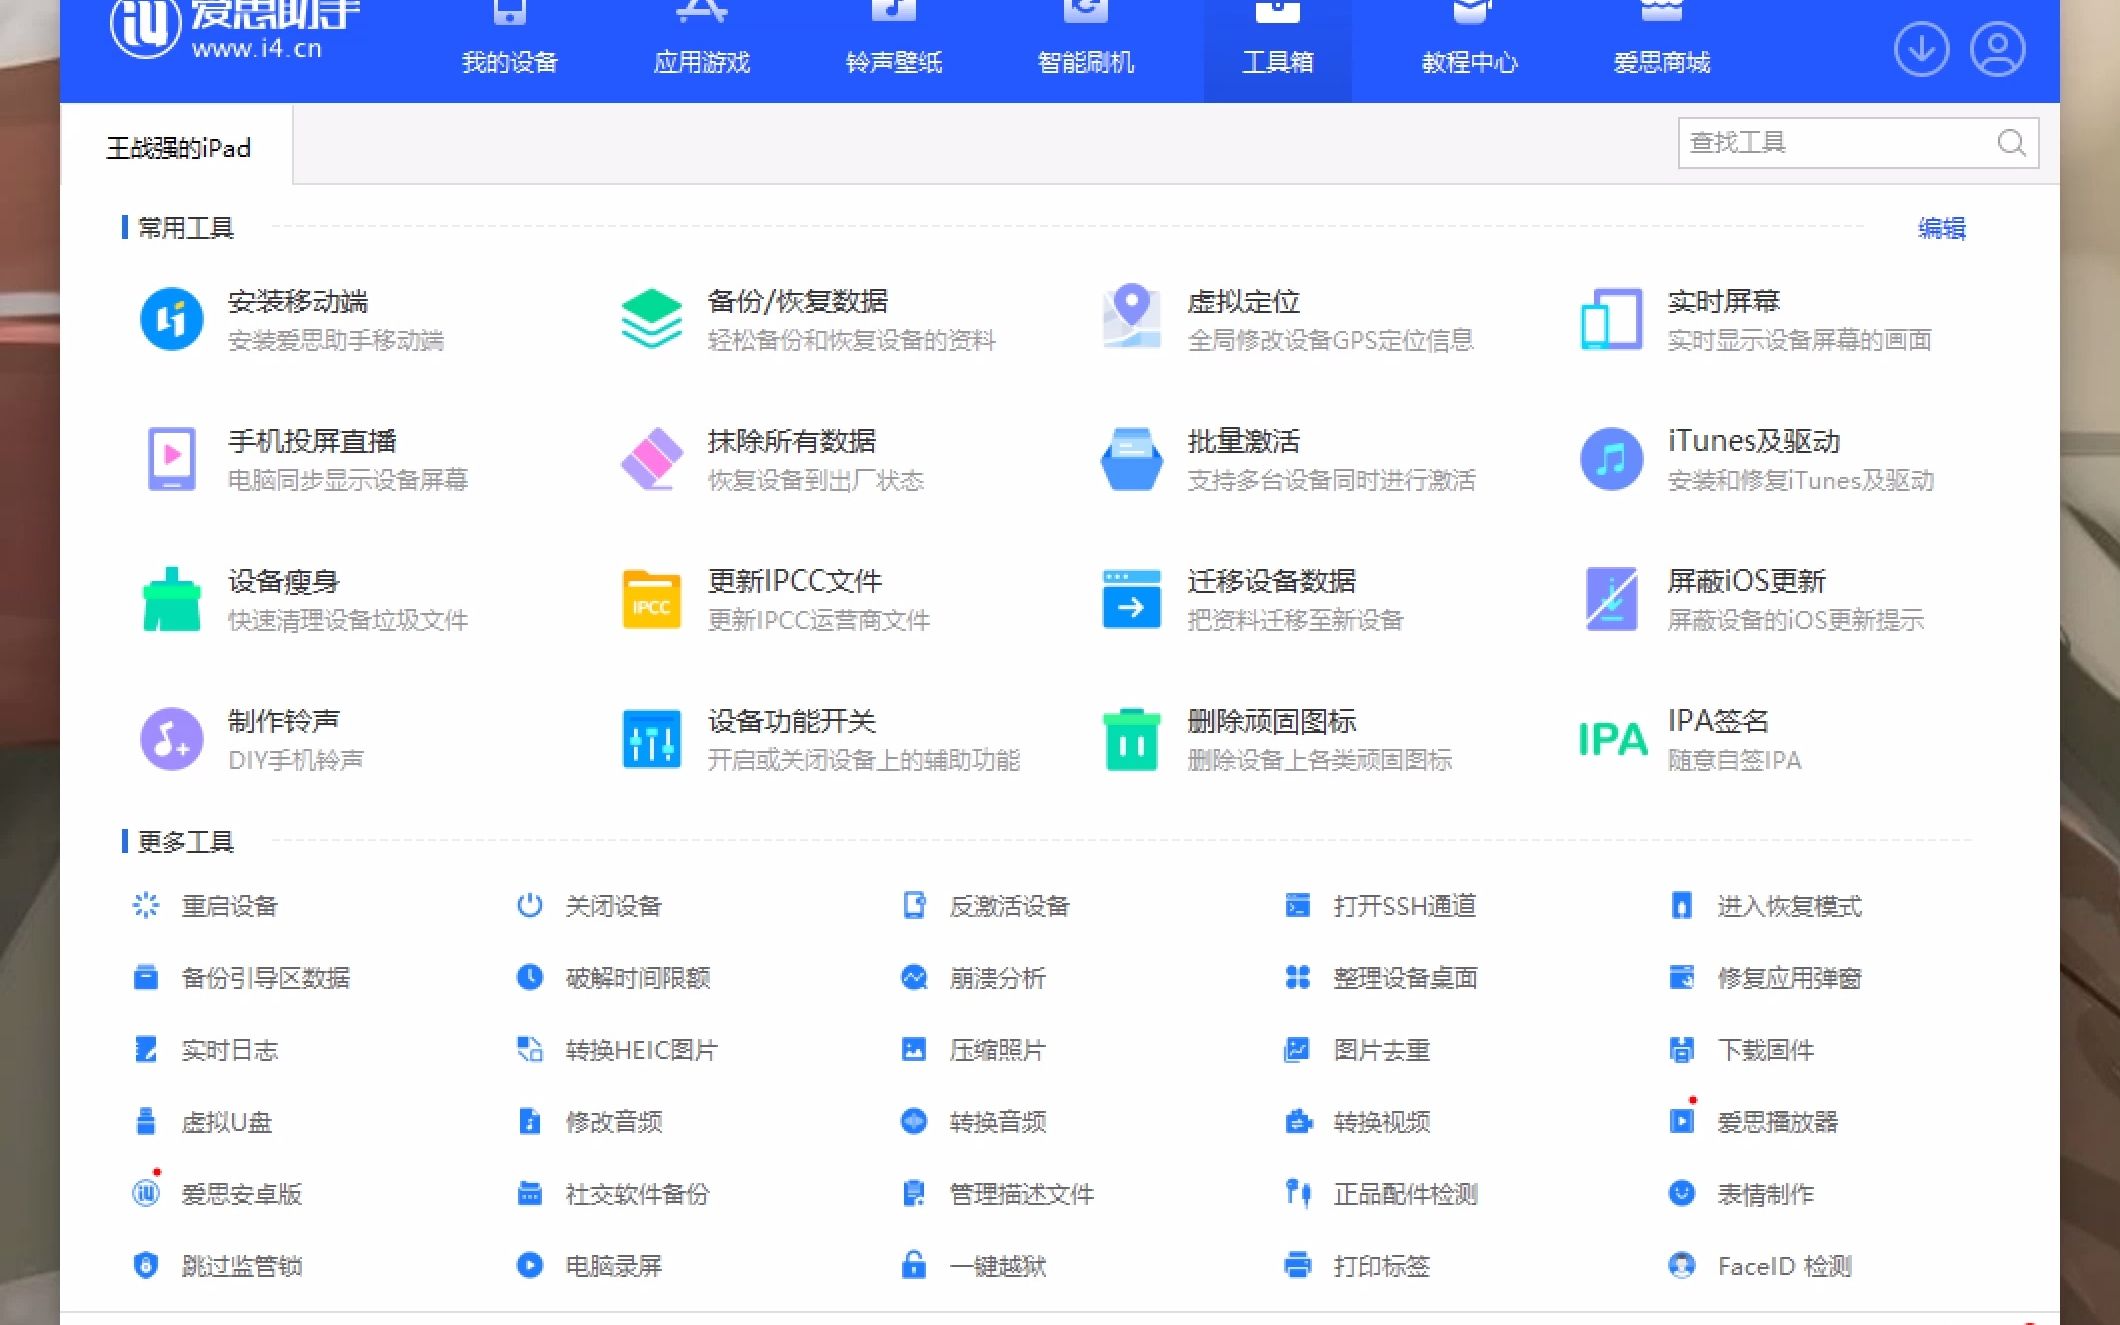Open the 虚拟定位 map pin icon
This screenshot has width=2120, height=1325.
1131,318
